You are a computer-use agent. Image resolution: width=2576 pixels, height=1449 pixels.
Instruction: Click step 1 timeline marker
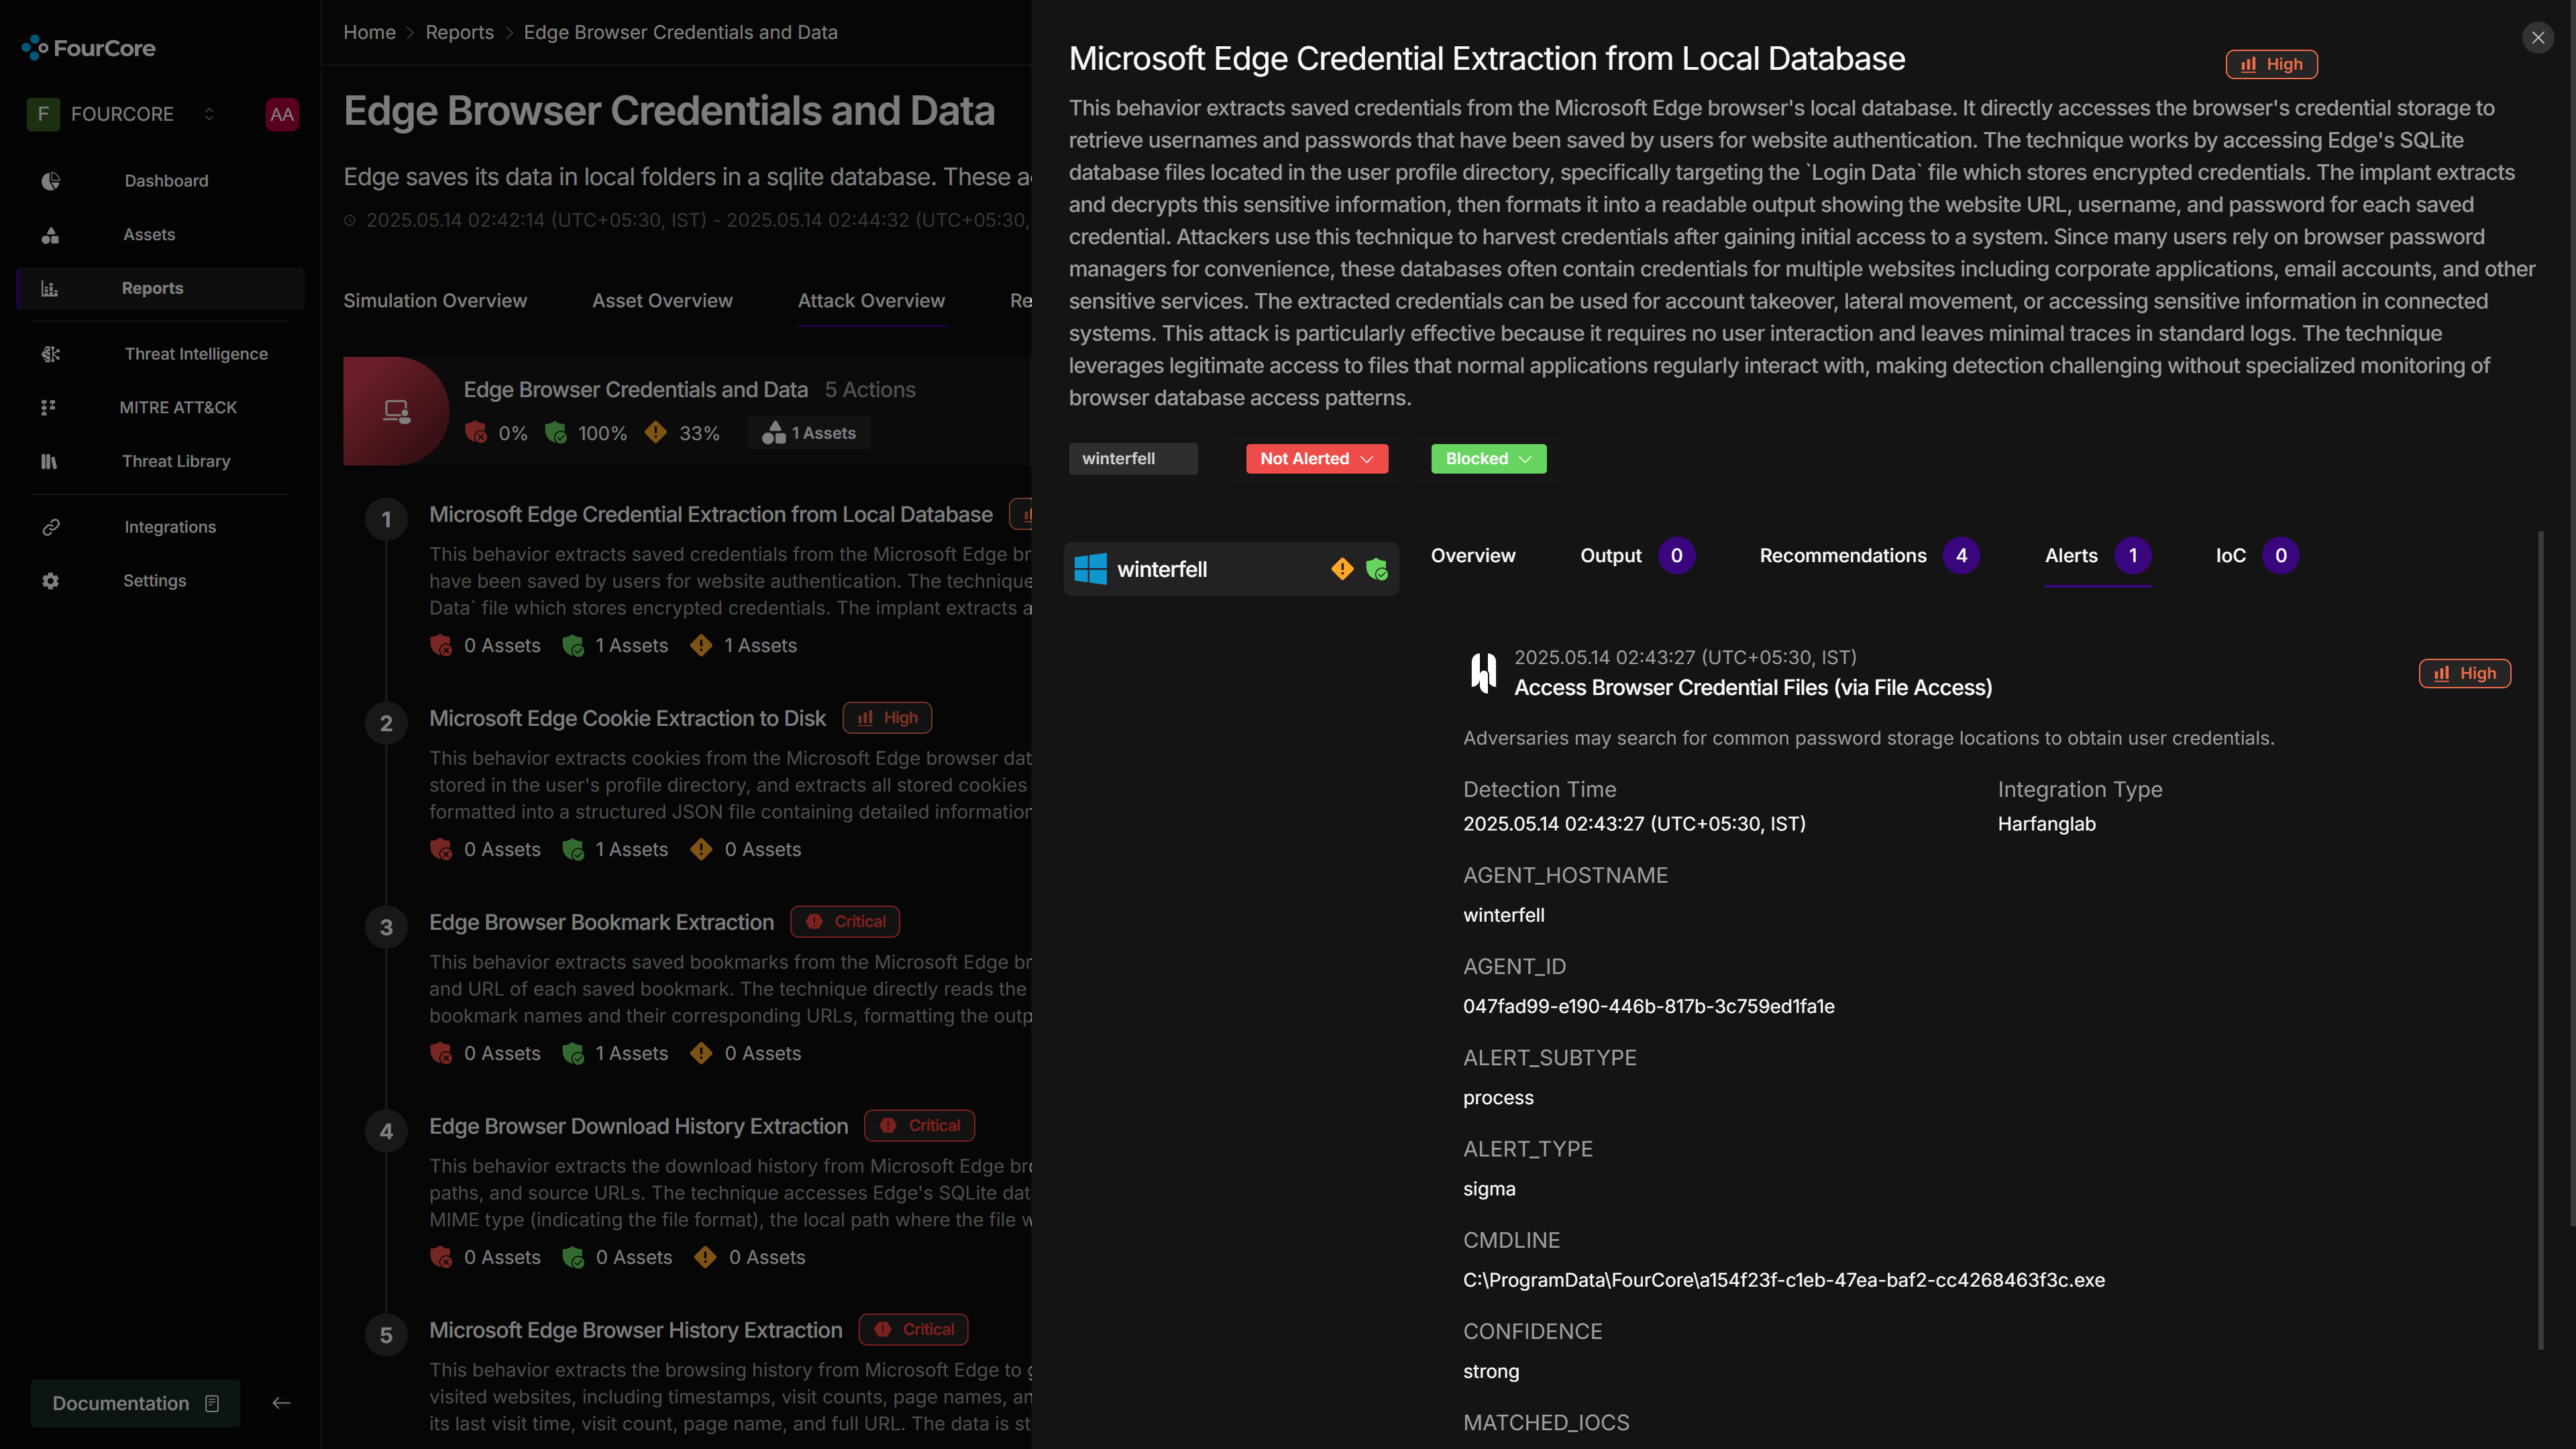point(386,520)
